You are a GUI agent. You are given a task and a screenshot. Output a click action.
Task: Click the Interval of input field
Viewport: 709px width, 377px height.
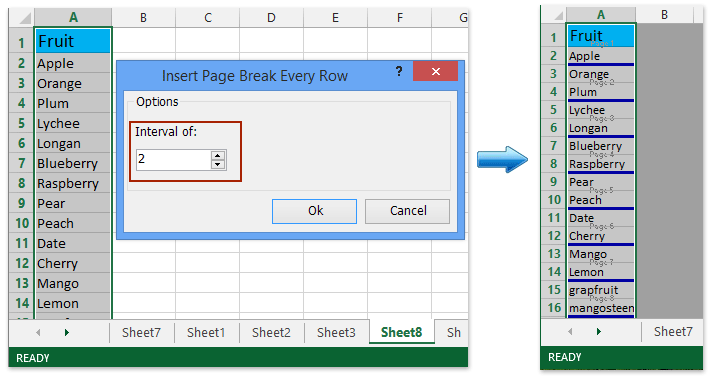pos(174,160)
